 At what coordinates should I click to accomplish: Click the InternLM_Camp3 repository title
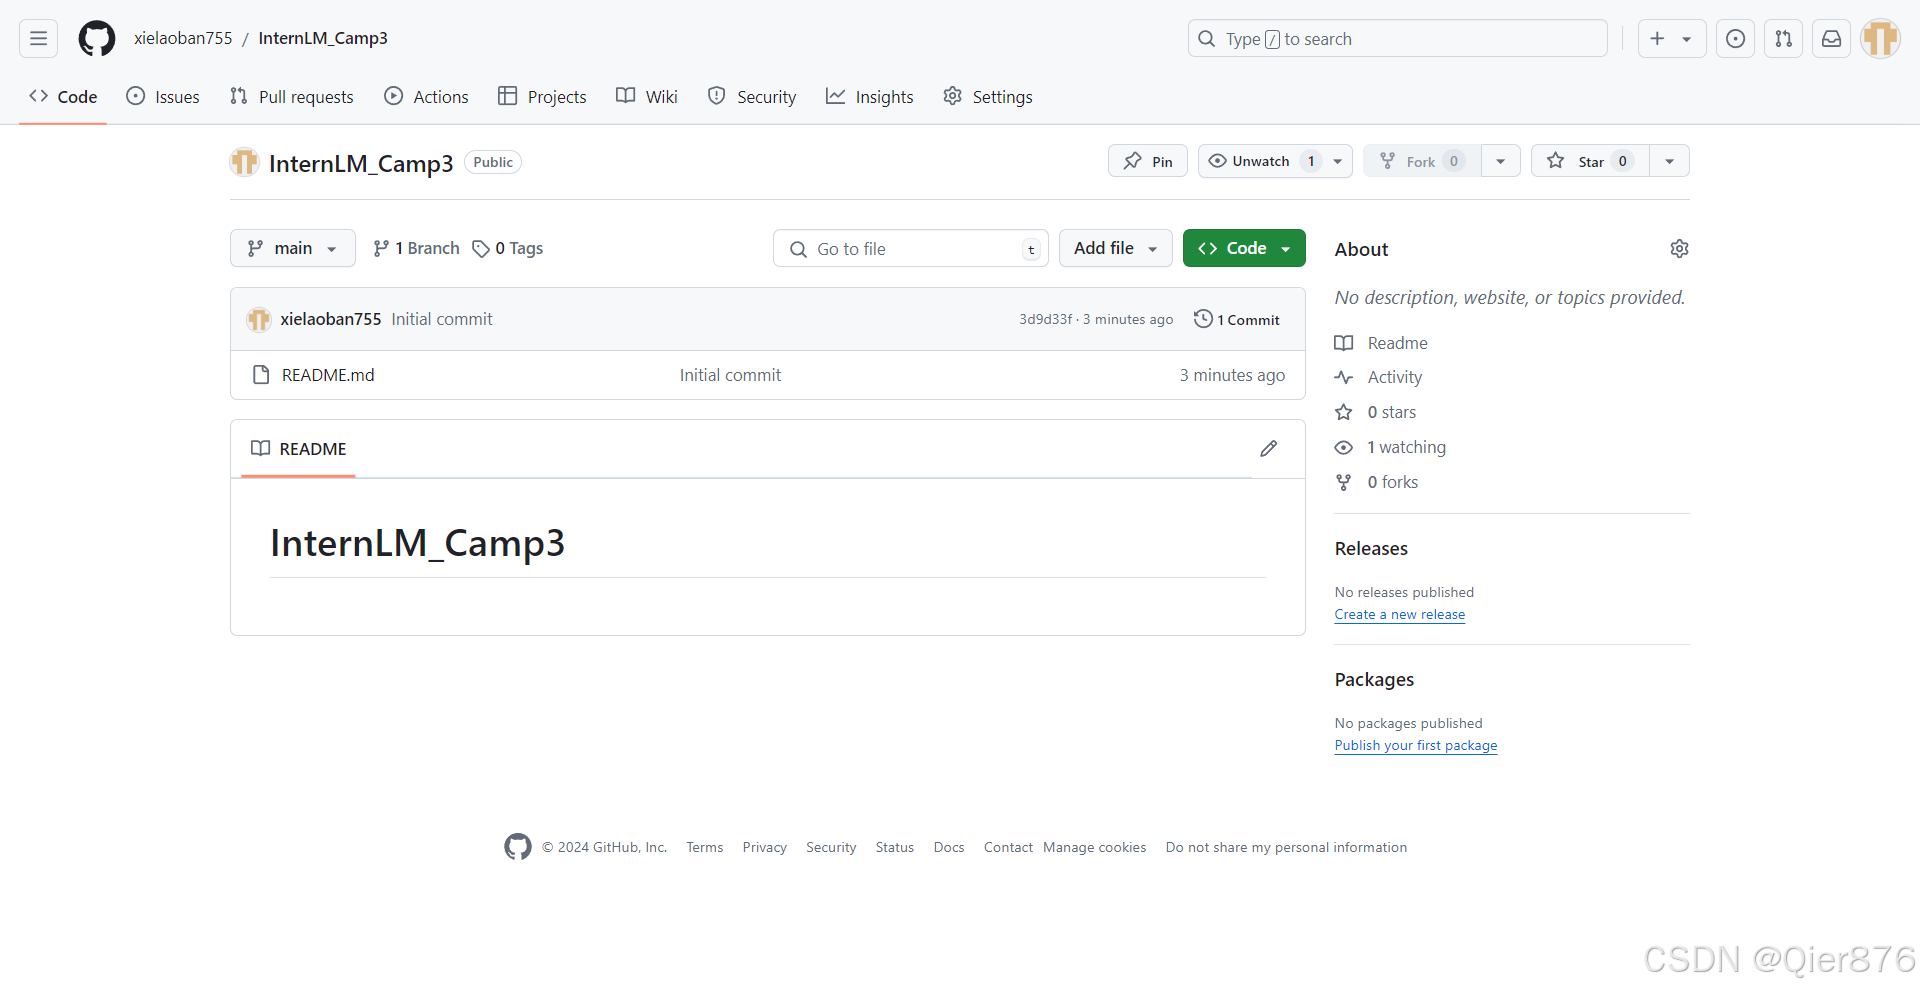[361, 163]
